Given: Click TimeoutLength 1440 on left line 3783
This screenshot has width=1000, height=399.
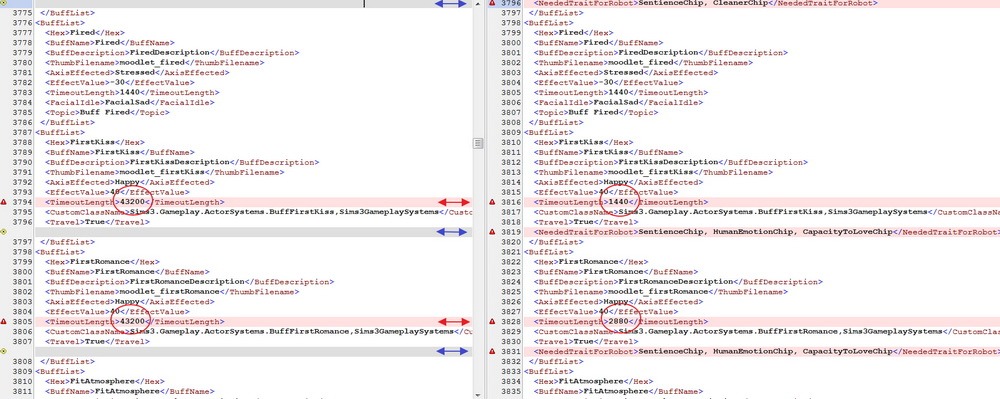Looking at the screenshot, I should click(x=132, y=93).
